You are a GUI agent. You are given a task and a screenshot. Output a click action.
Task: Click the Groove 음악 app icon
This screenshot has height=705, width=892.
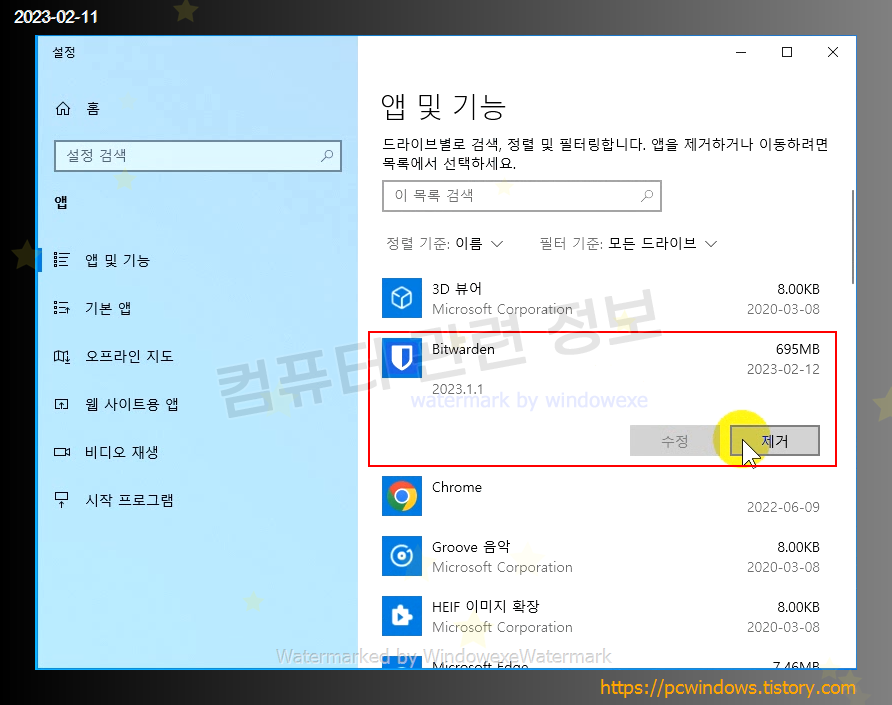tap(402, 556)
